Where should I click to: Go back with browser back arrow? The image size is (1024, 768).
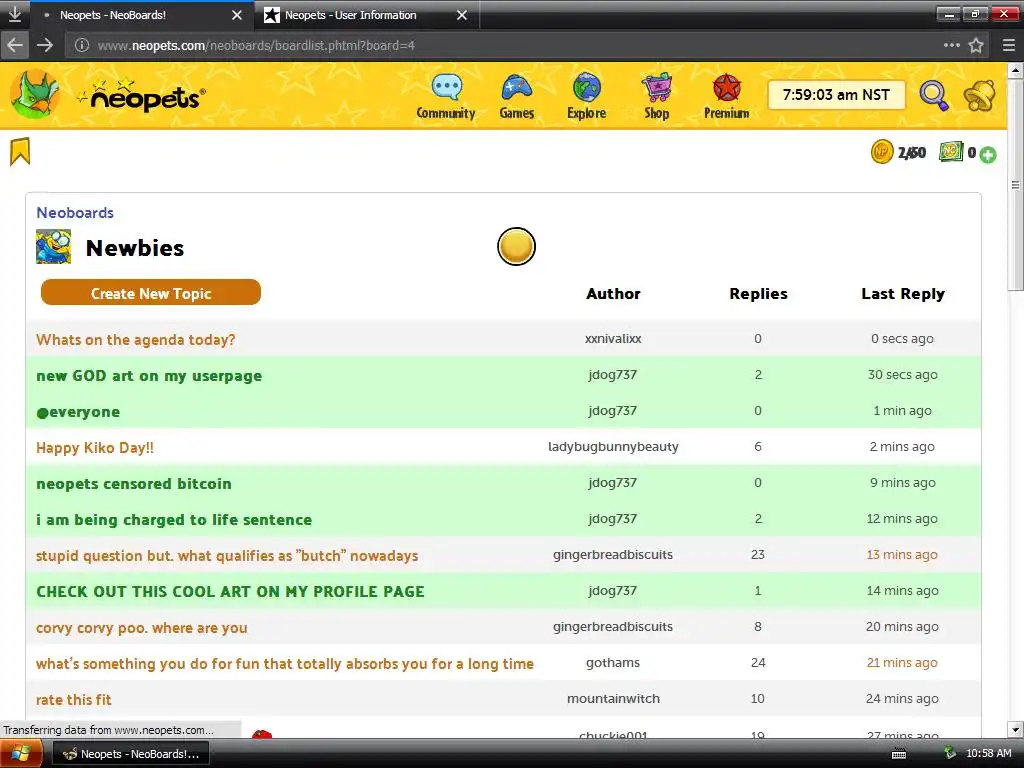[15, 45]
